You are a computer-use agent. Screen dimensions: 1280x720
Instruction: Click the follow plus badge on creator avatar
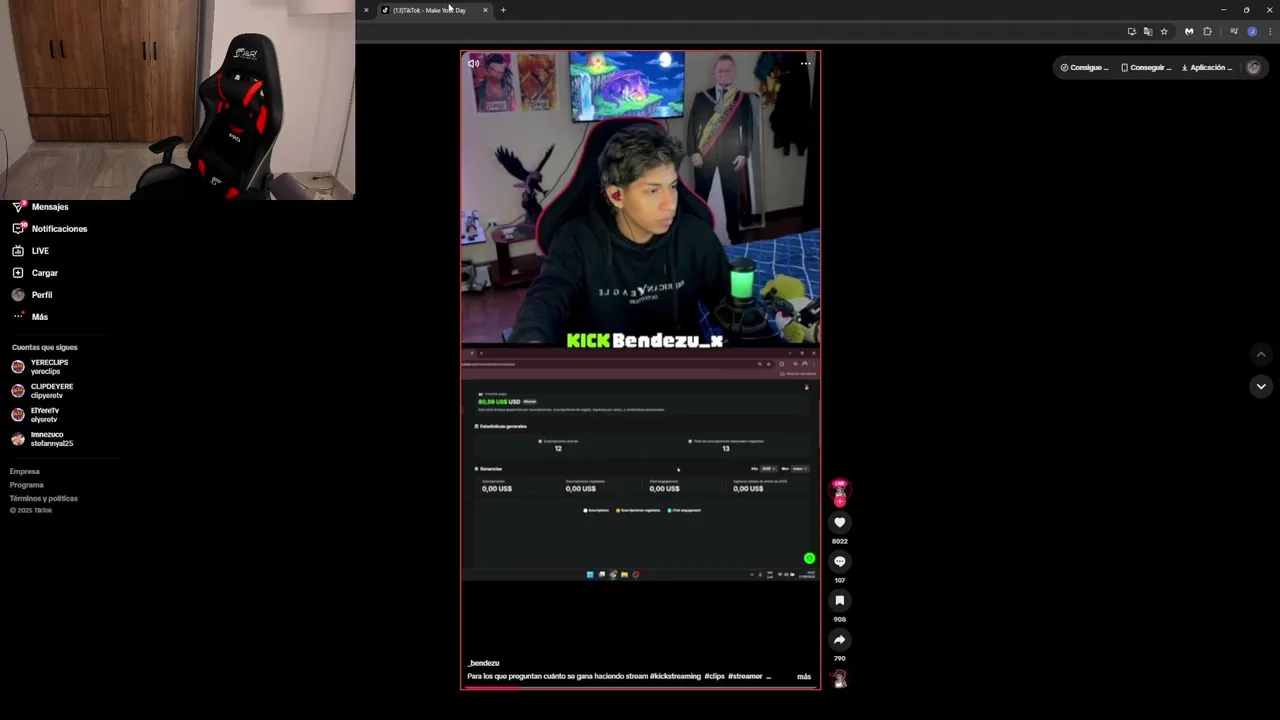point(839,502)
